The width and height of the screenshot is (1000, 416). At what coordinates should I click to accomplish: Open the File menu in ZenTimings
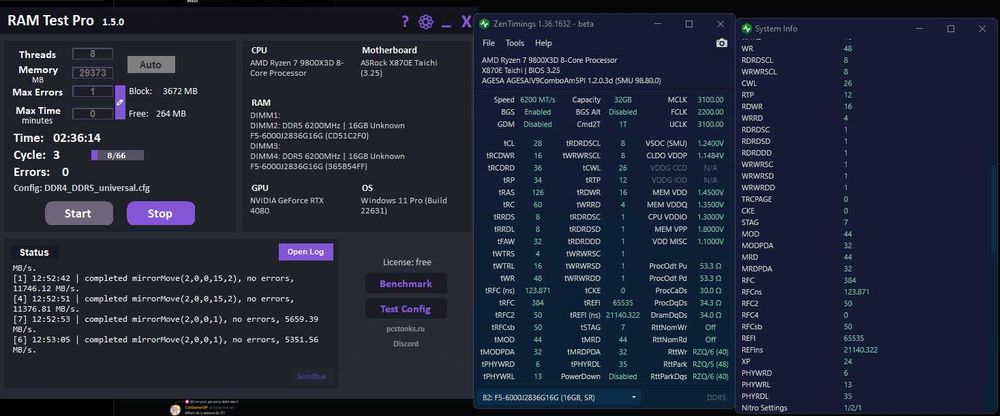[489, 43]
